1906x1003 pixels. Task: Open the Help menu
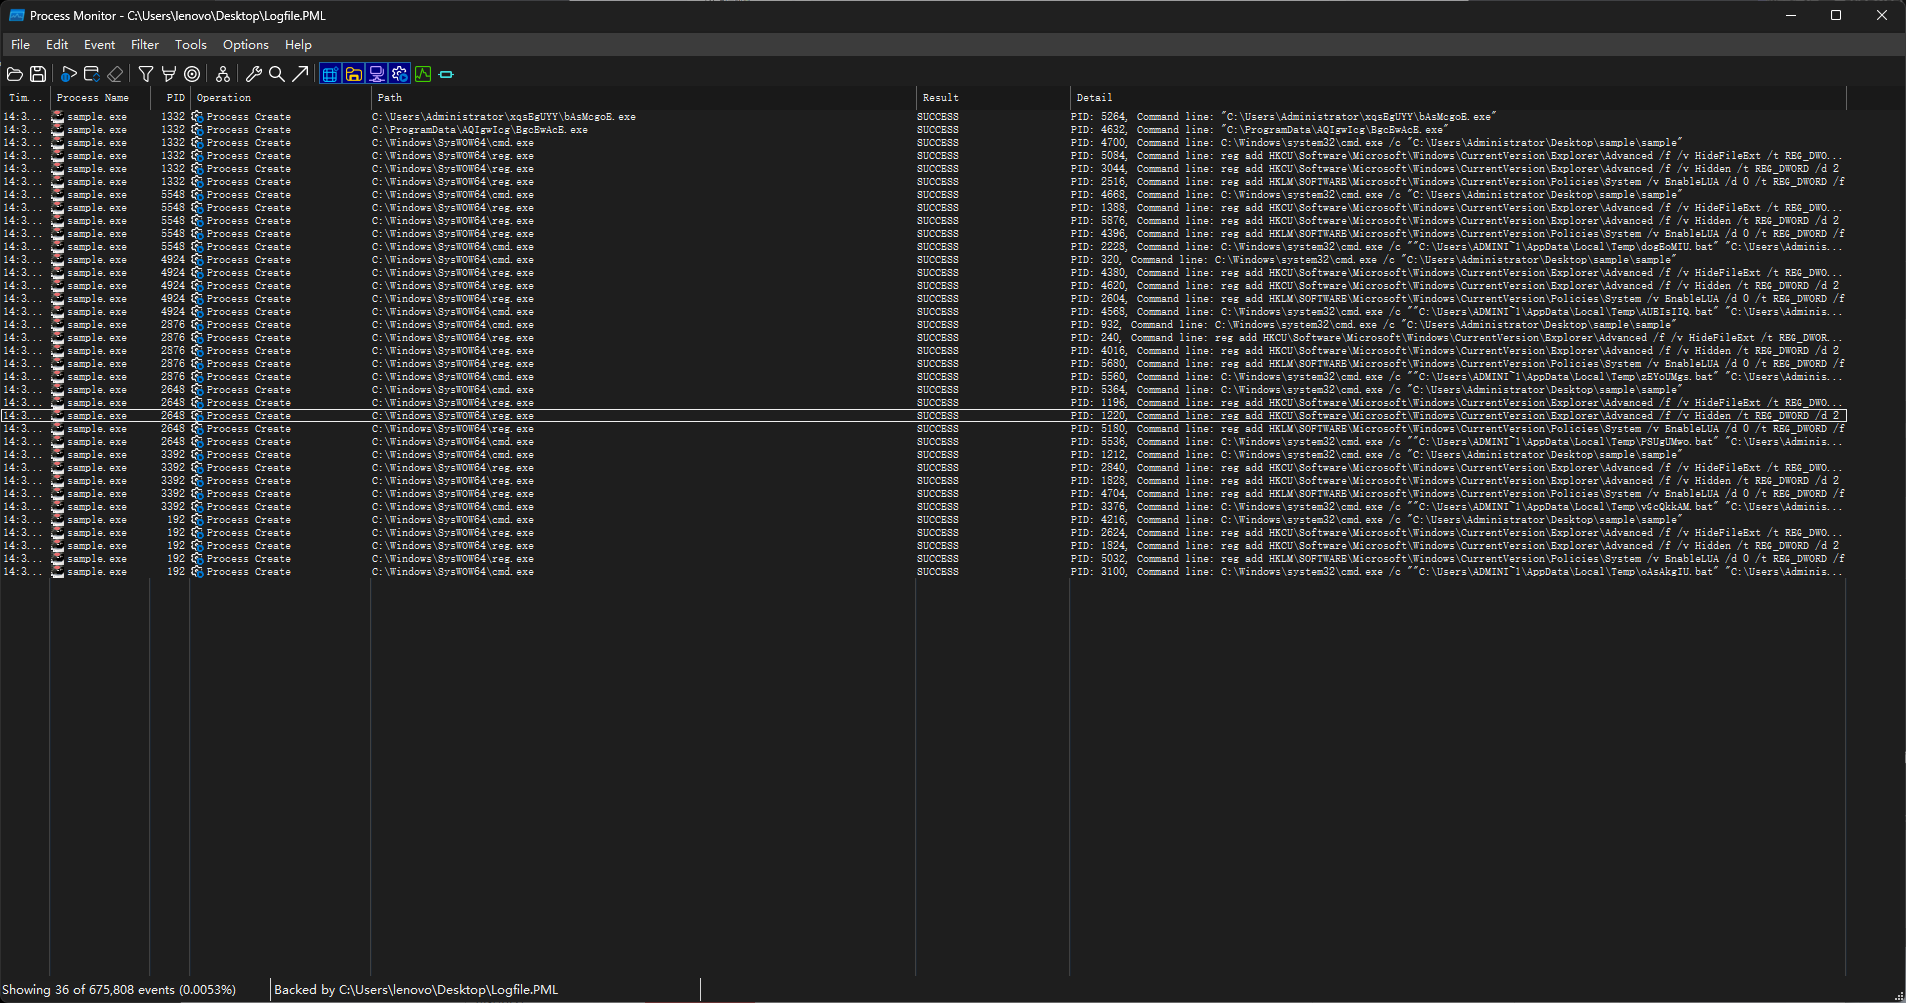pyautogui.click(x=298, y=45)
